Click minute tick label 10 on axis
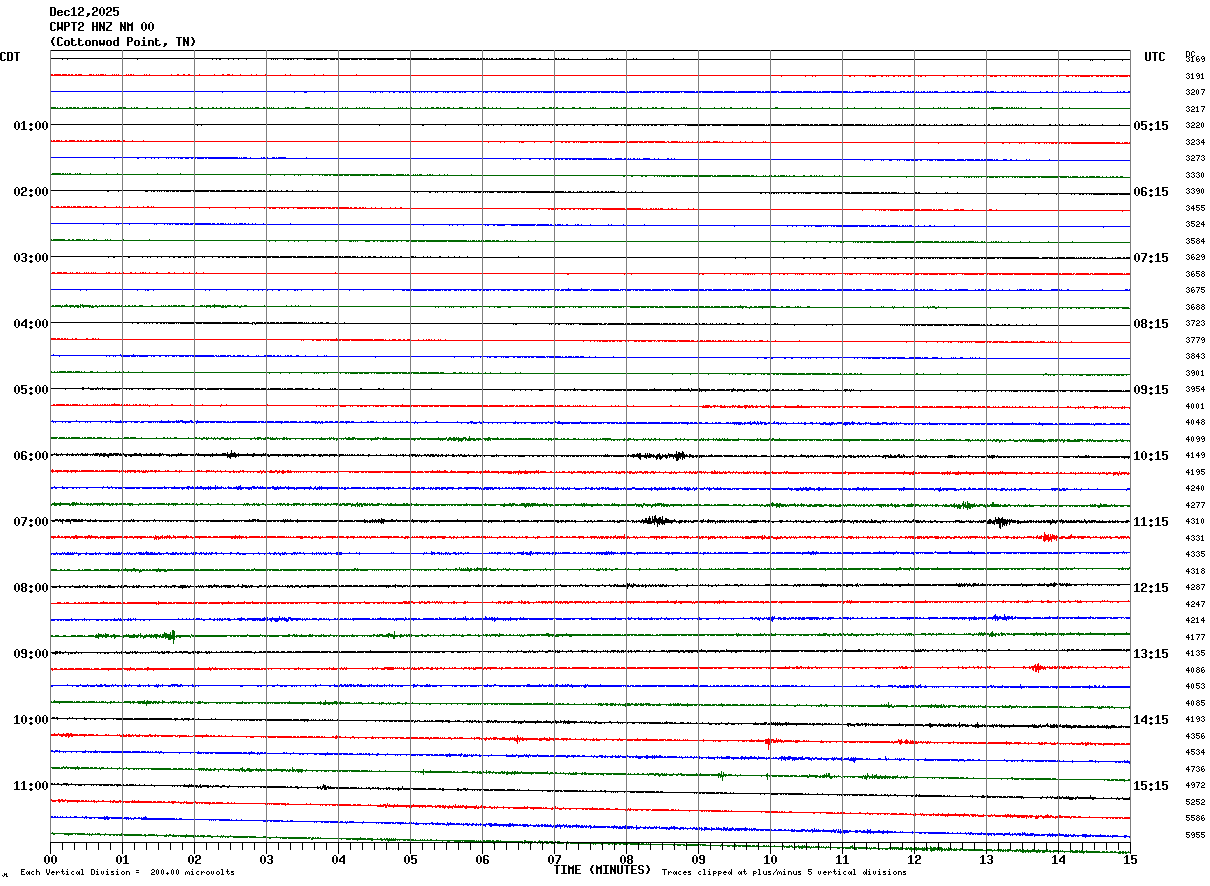Viewport: 1210px width, 886px height. 770,860
